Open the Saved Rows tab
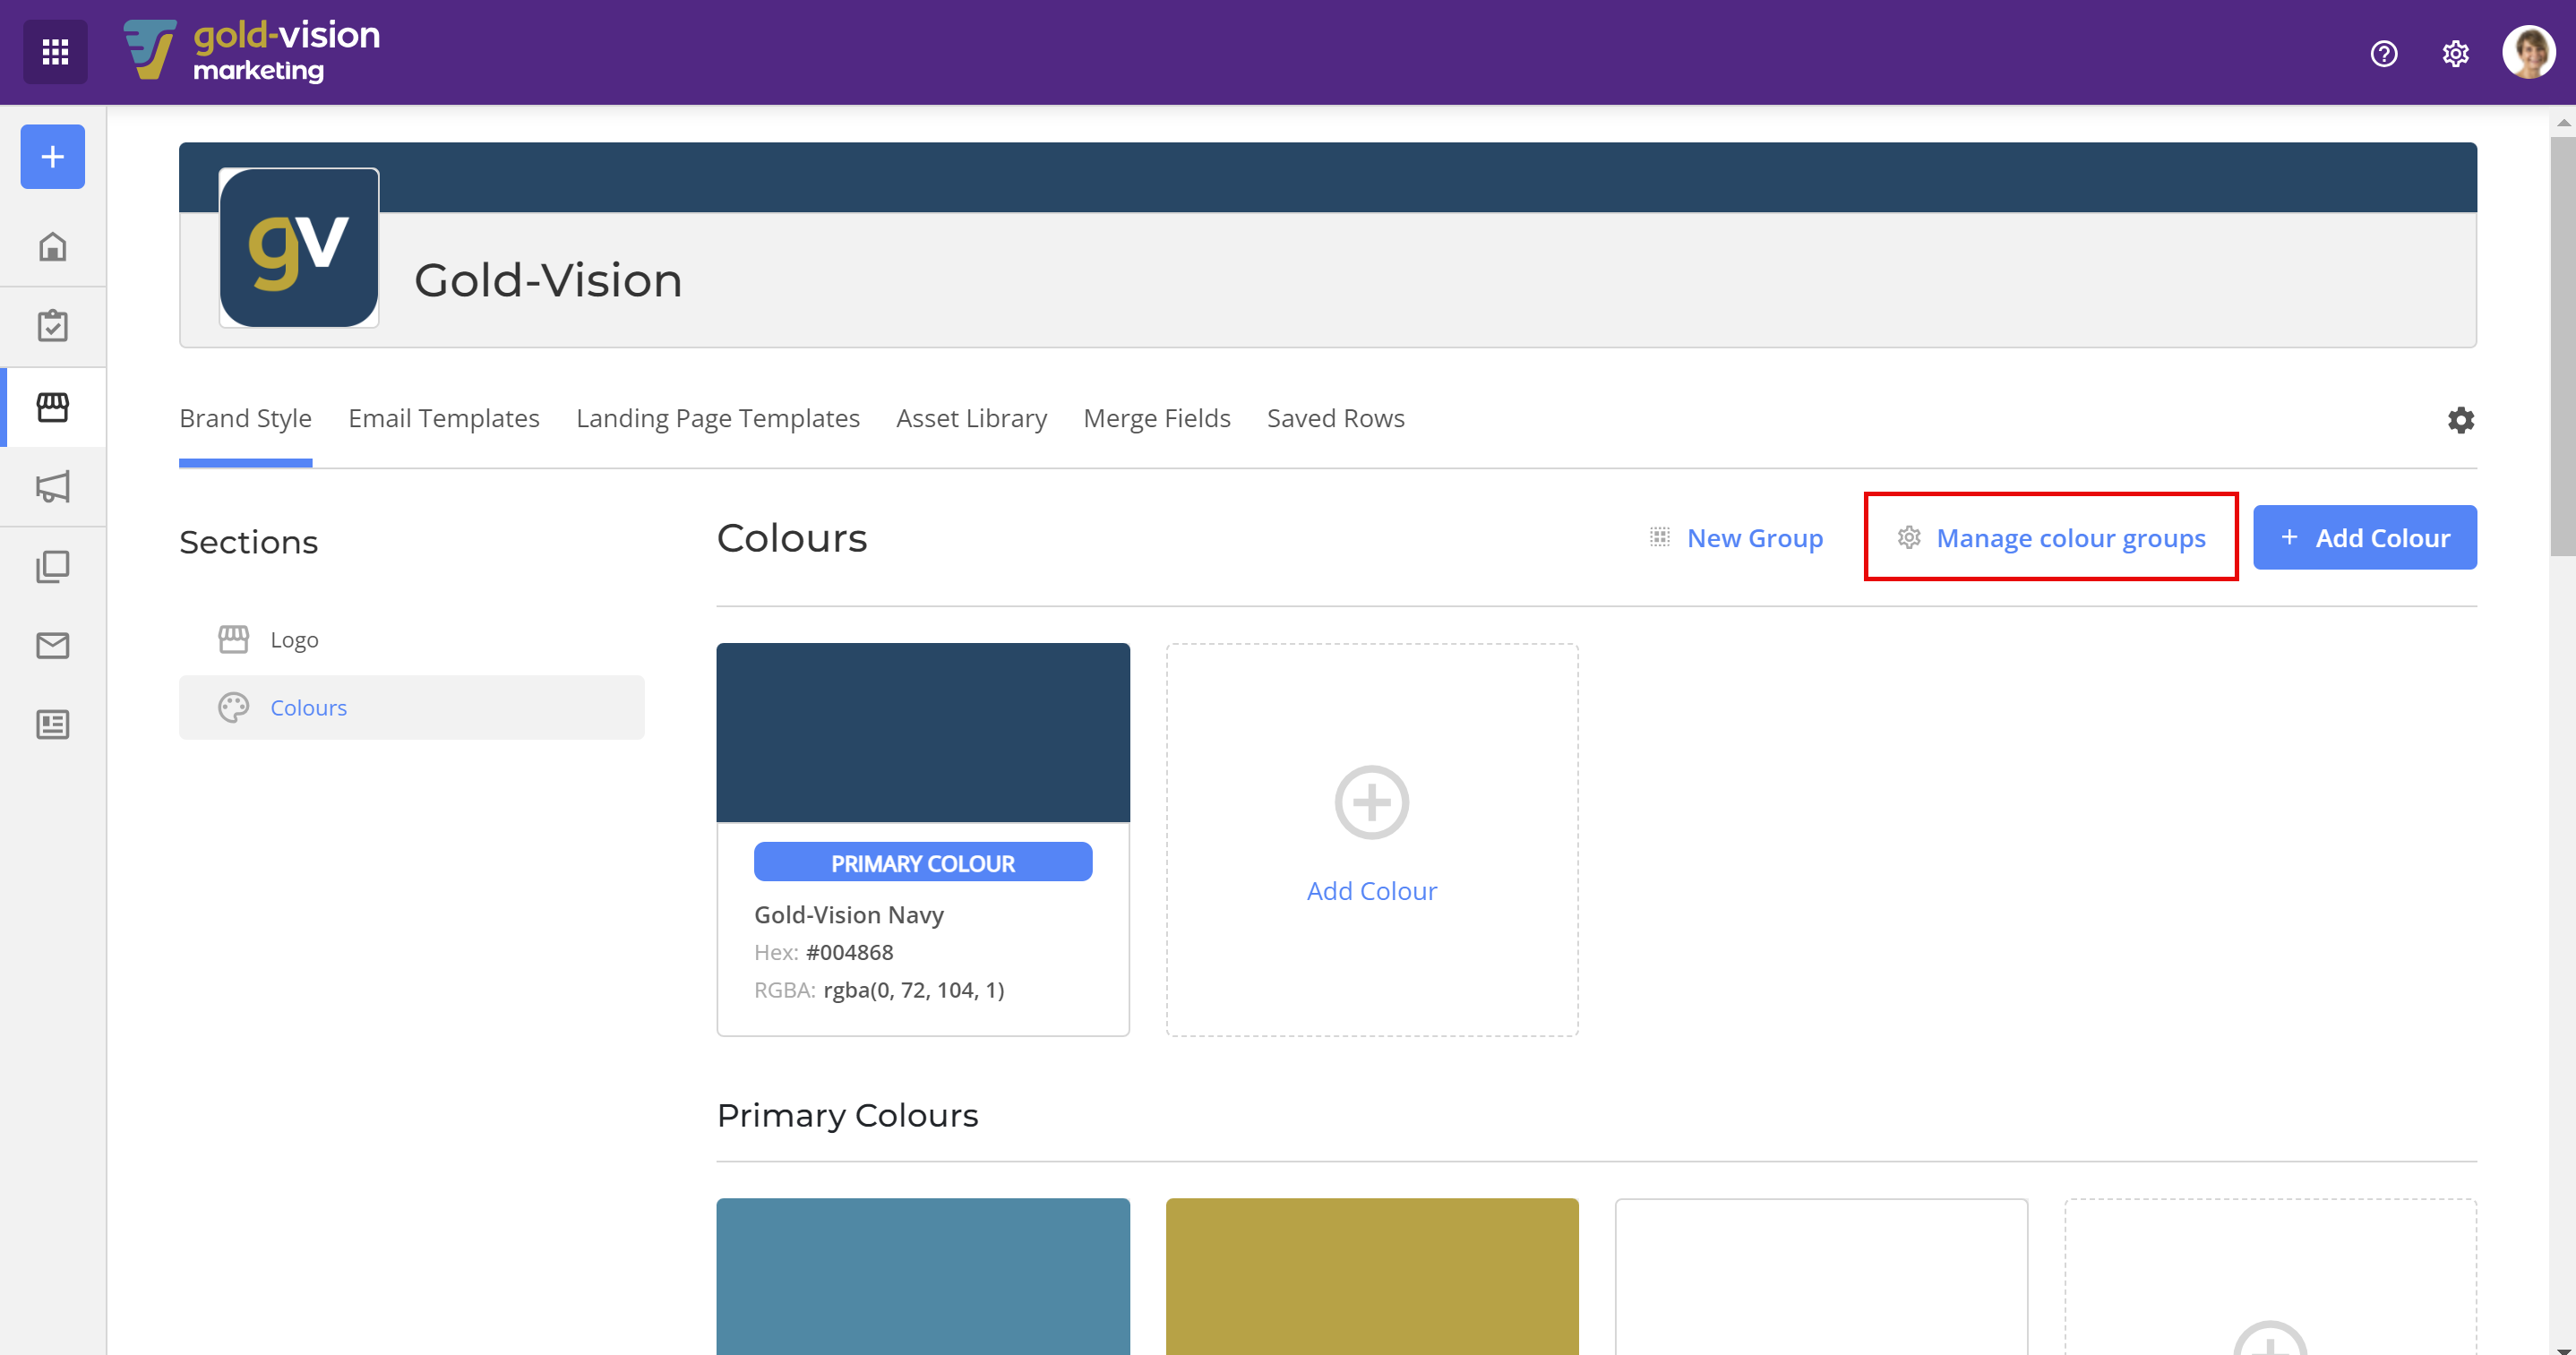This screenshot has height=1355, width=2576. point(1335,418)
